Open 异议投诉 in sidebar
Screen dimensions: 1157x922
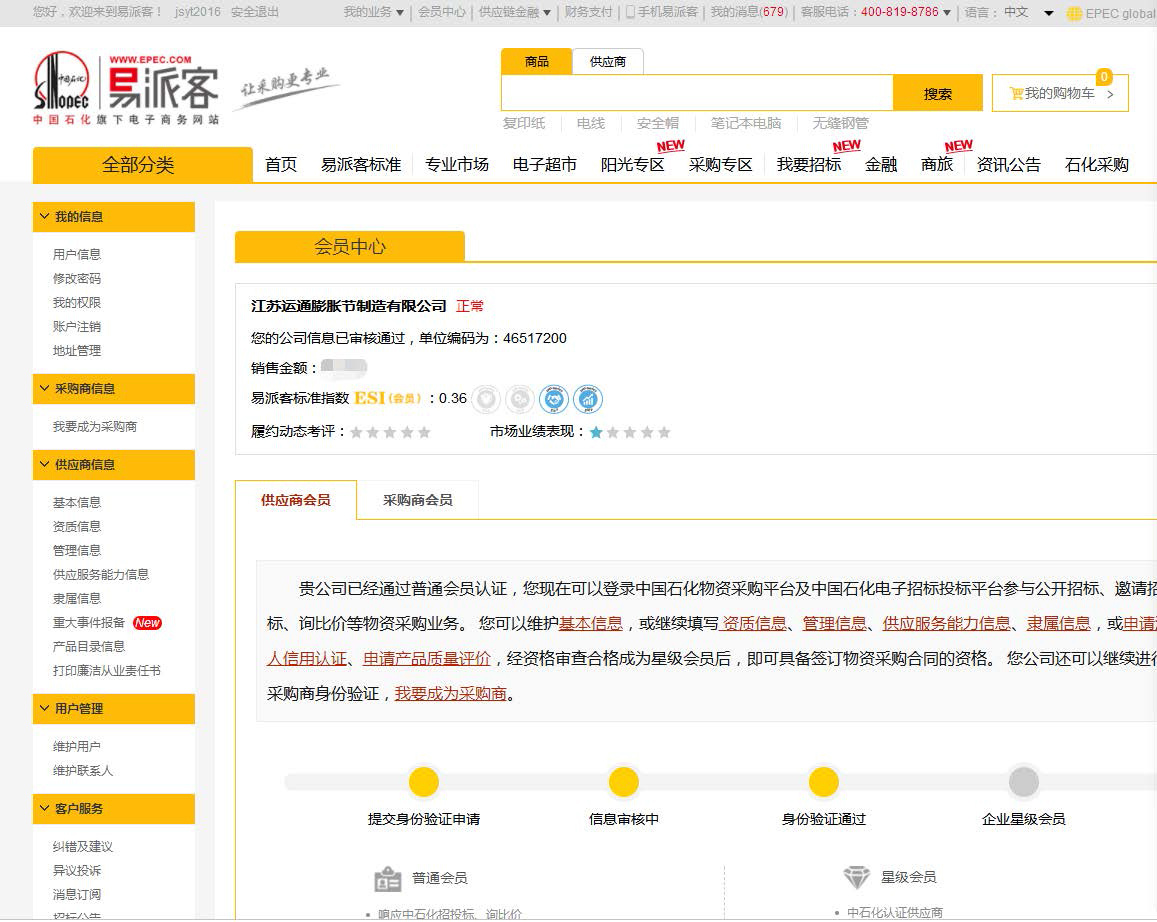pyautogui.click(x=77, y=871)
